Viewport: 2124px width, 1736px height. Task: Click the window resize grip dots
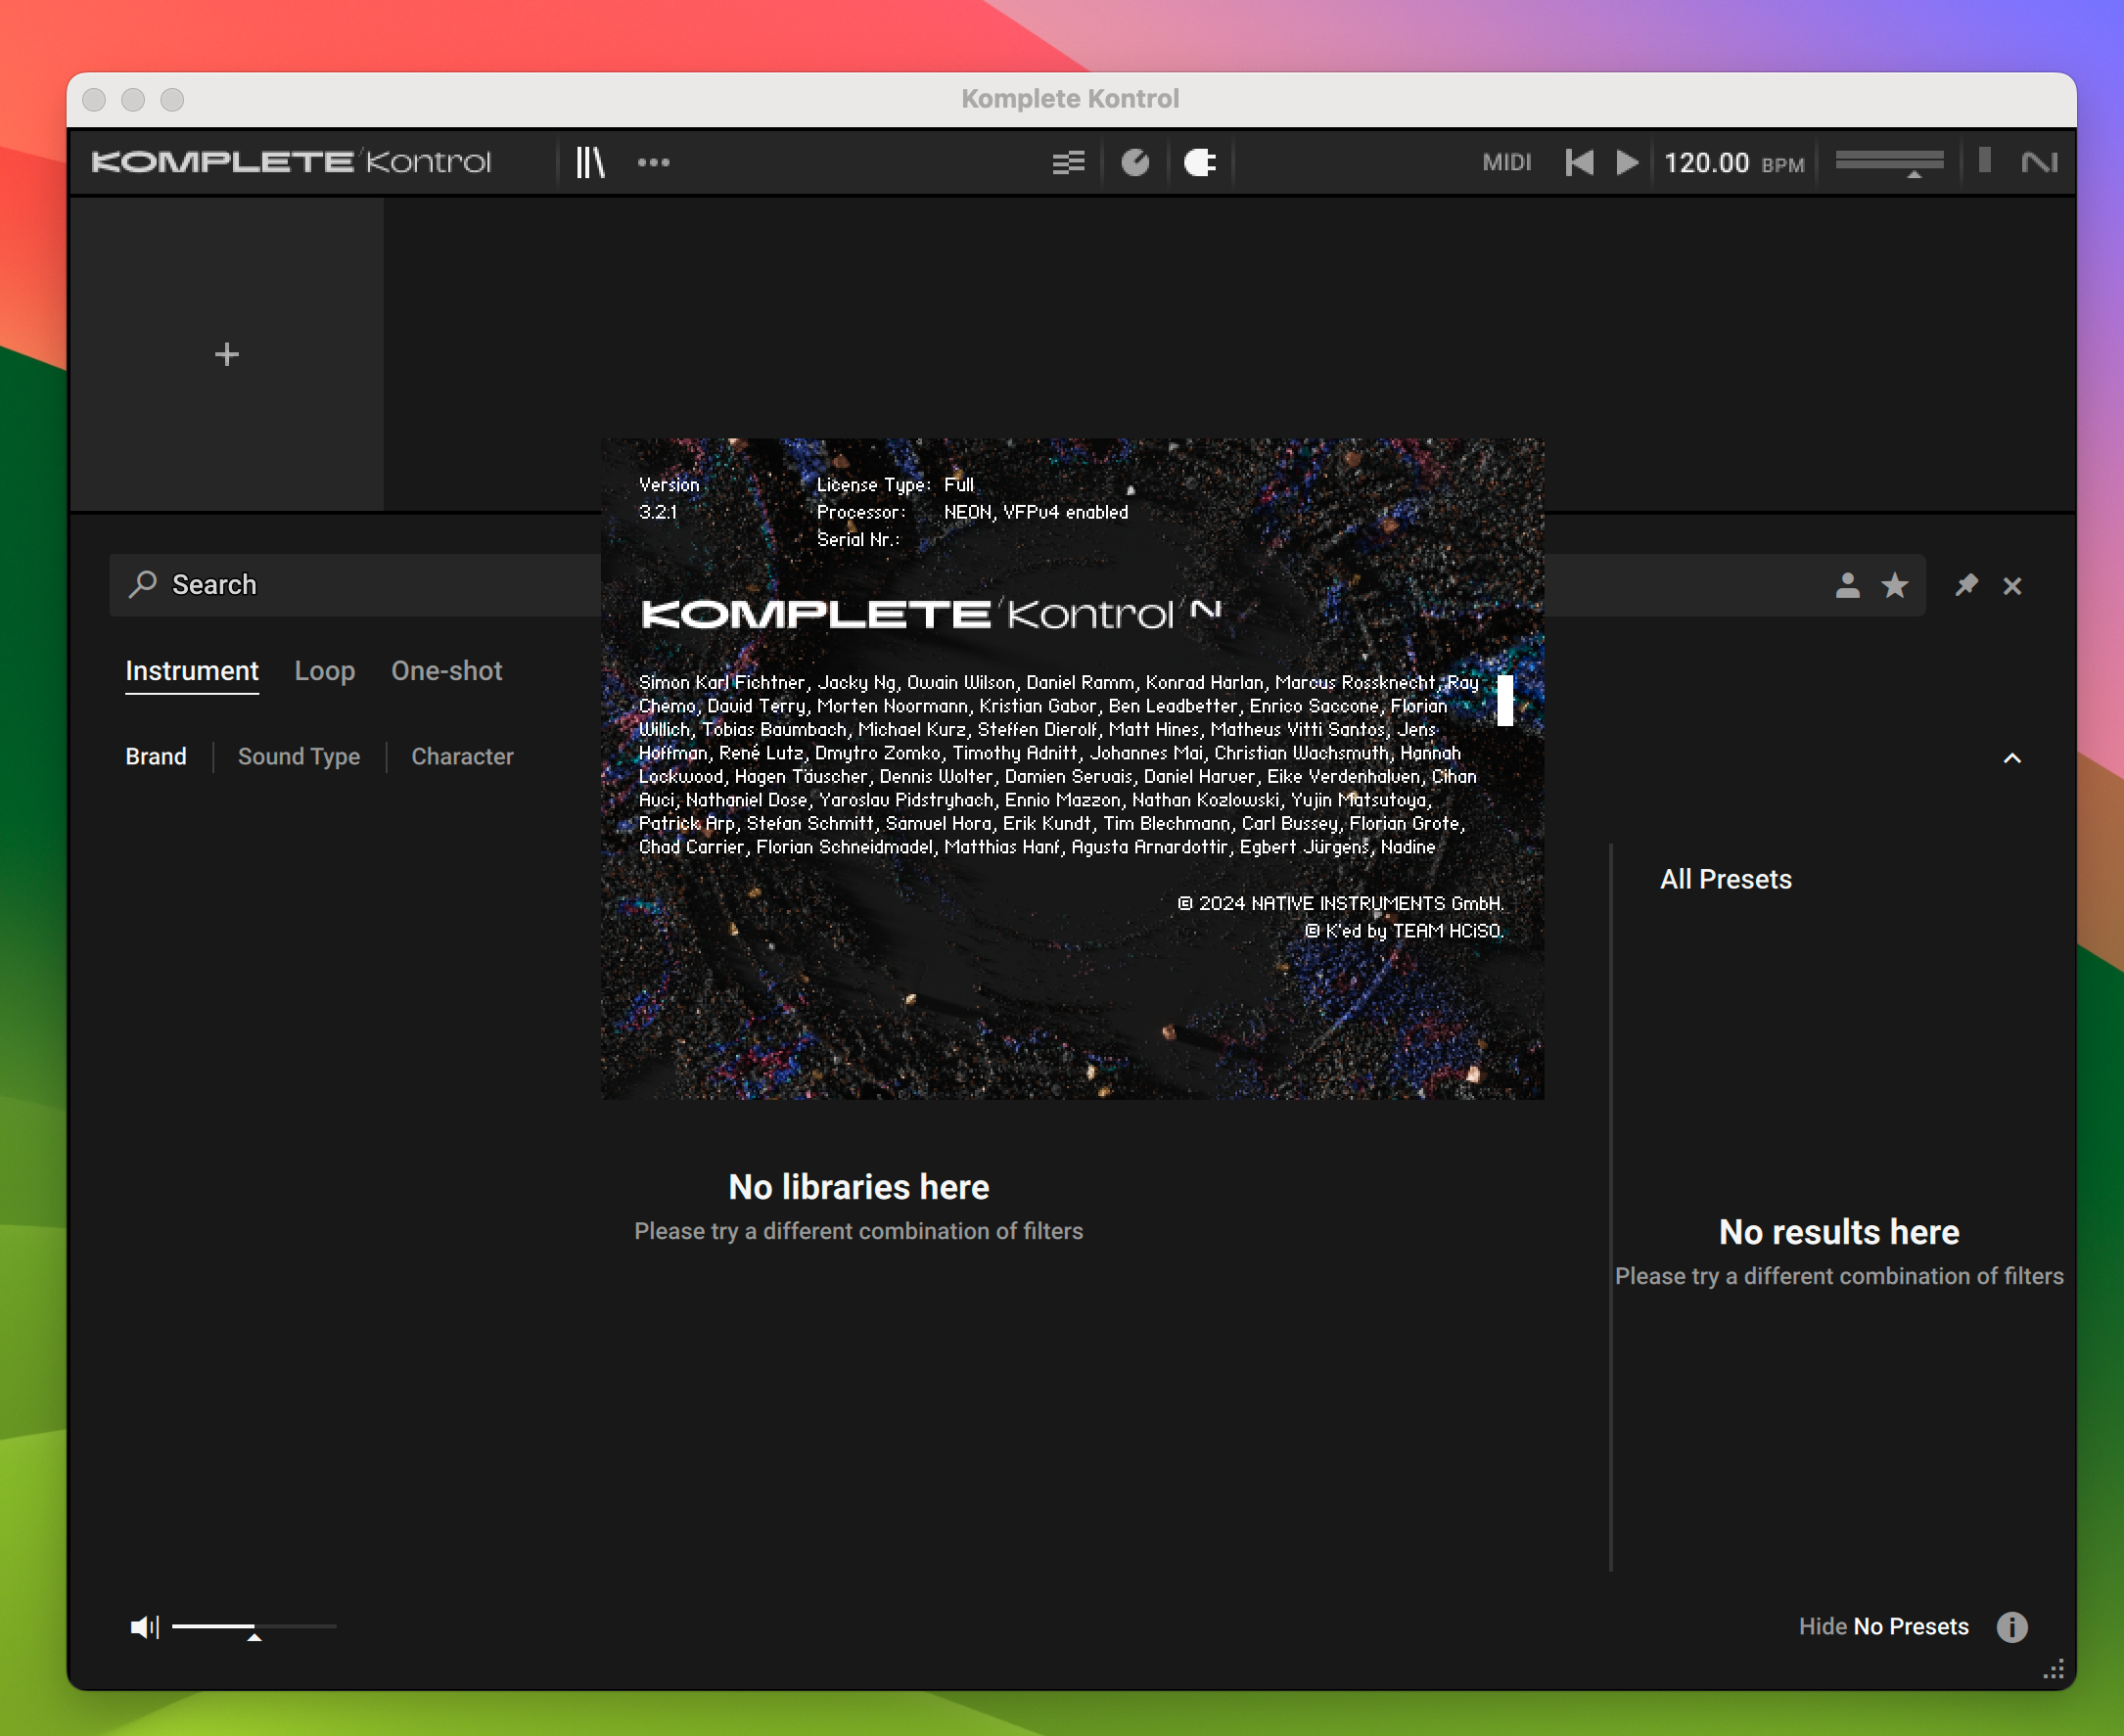[x=2054, y=1671]
